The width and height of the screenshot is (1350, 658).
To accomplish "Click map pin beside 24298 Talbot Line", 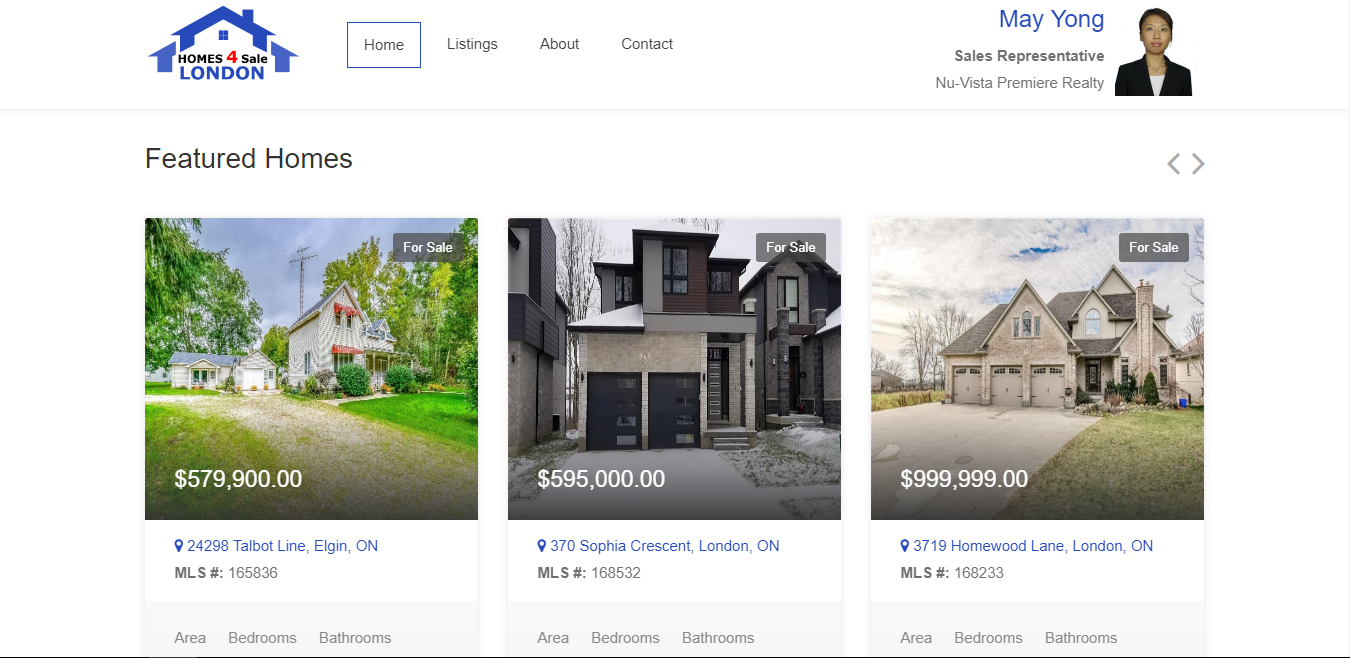I will [179, 546].
